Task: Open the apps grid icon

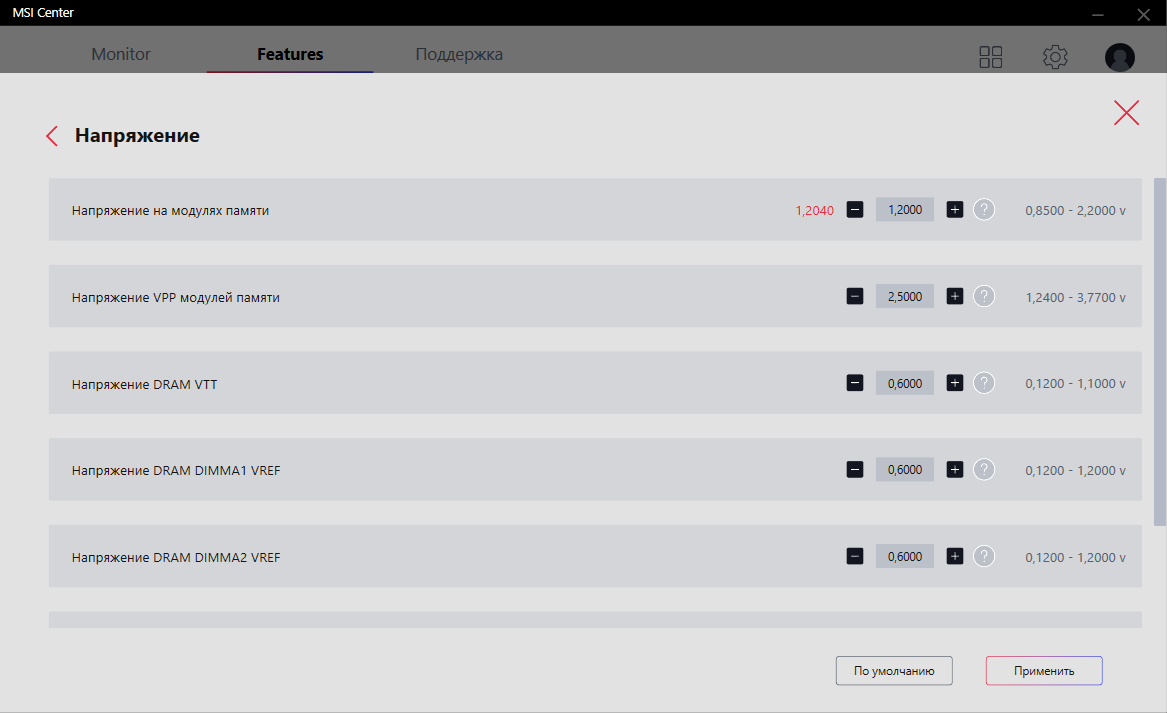Action: click(990, 57)
